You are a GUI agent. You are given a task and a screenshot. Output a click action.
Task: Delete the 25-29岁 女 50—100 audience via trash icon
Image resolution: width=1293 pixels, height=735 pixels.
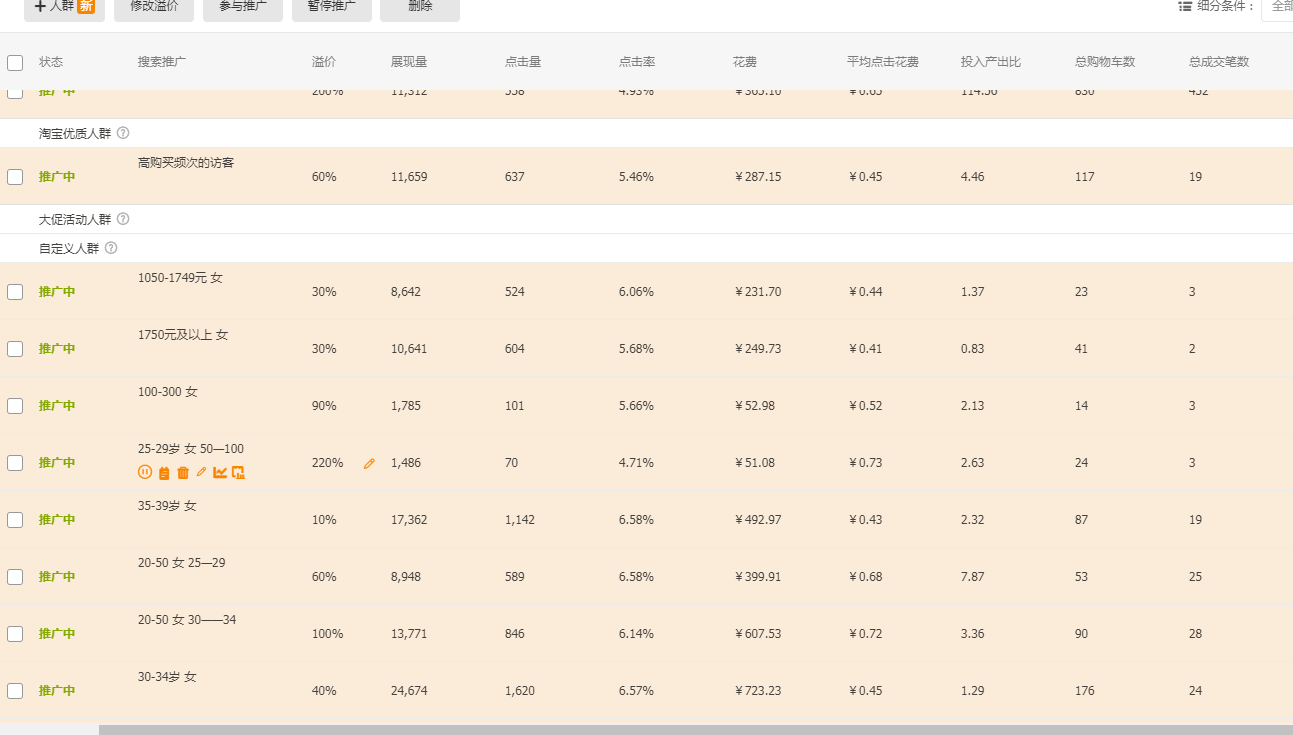tap(183, 473)
